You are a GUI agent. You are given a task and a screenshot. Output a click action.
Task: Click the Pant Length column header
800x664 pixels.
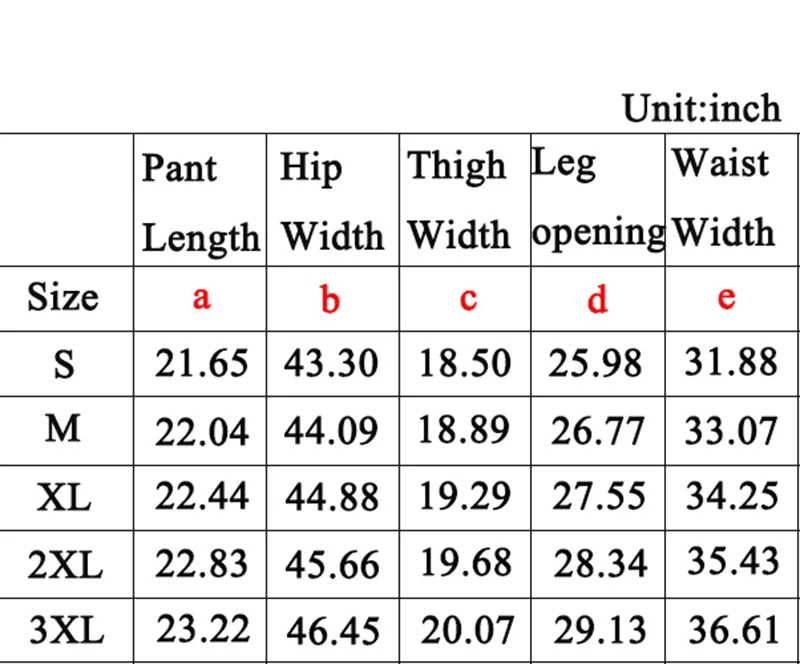pos(201,202)
